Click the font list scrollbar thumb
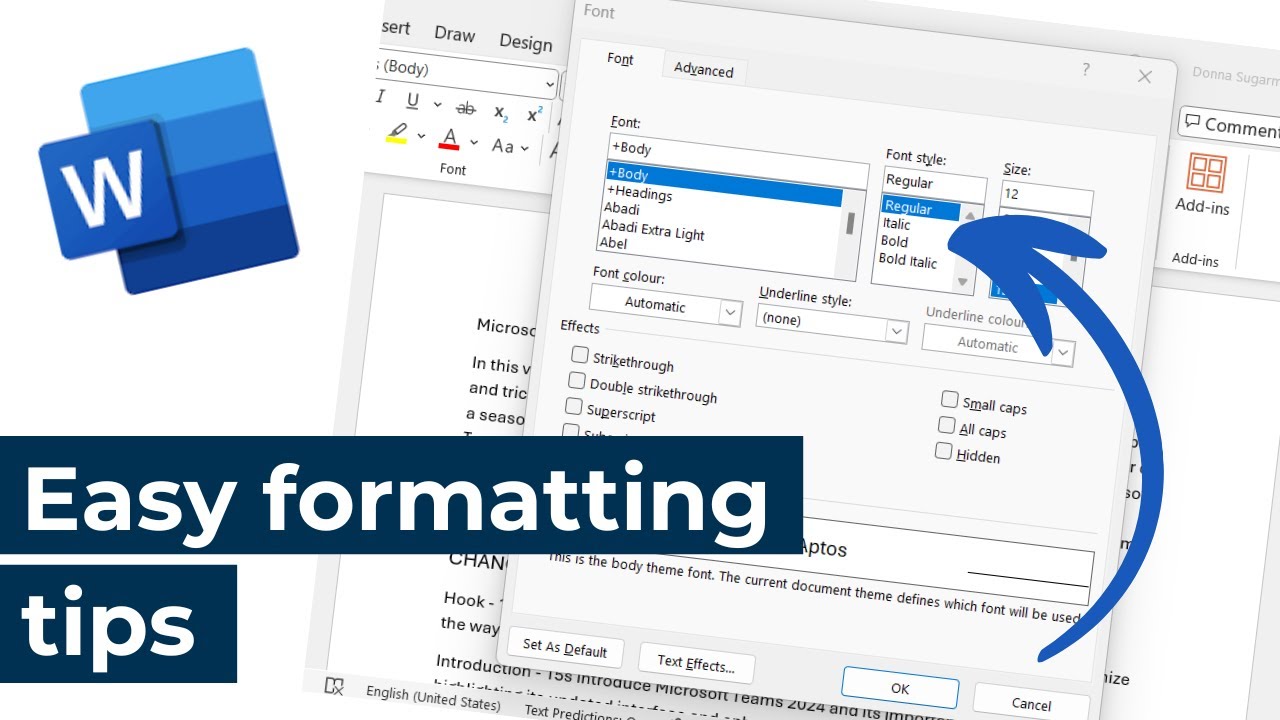Image resolution: width=1280 pixels, height=720 pixels. [x=850, y=223]
